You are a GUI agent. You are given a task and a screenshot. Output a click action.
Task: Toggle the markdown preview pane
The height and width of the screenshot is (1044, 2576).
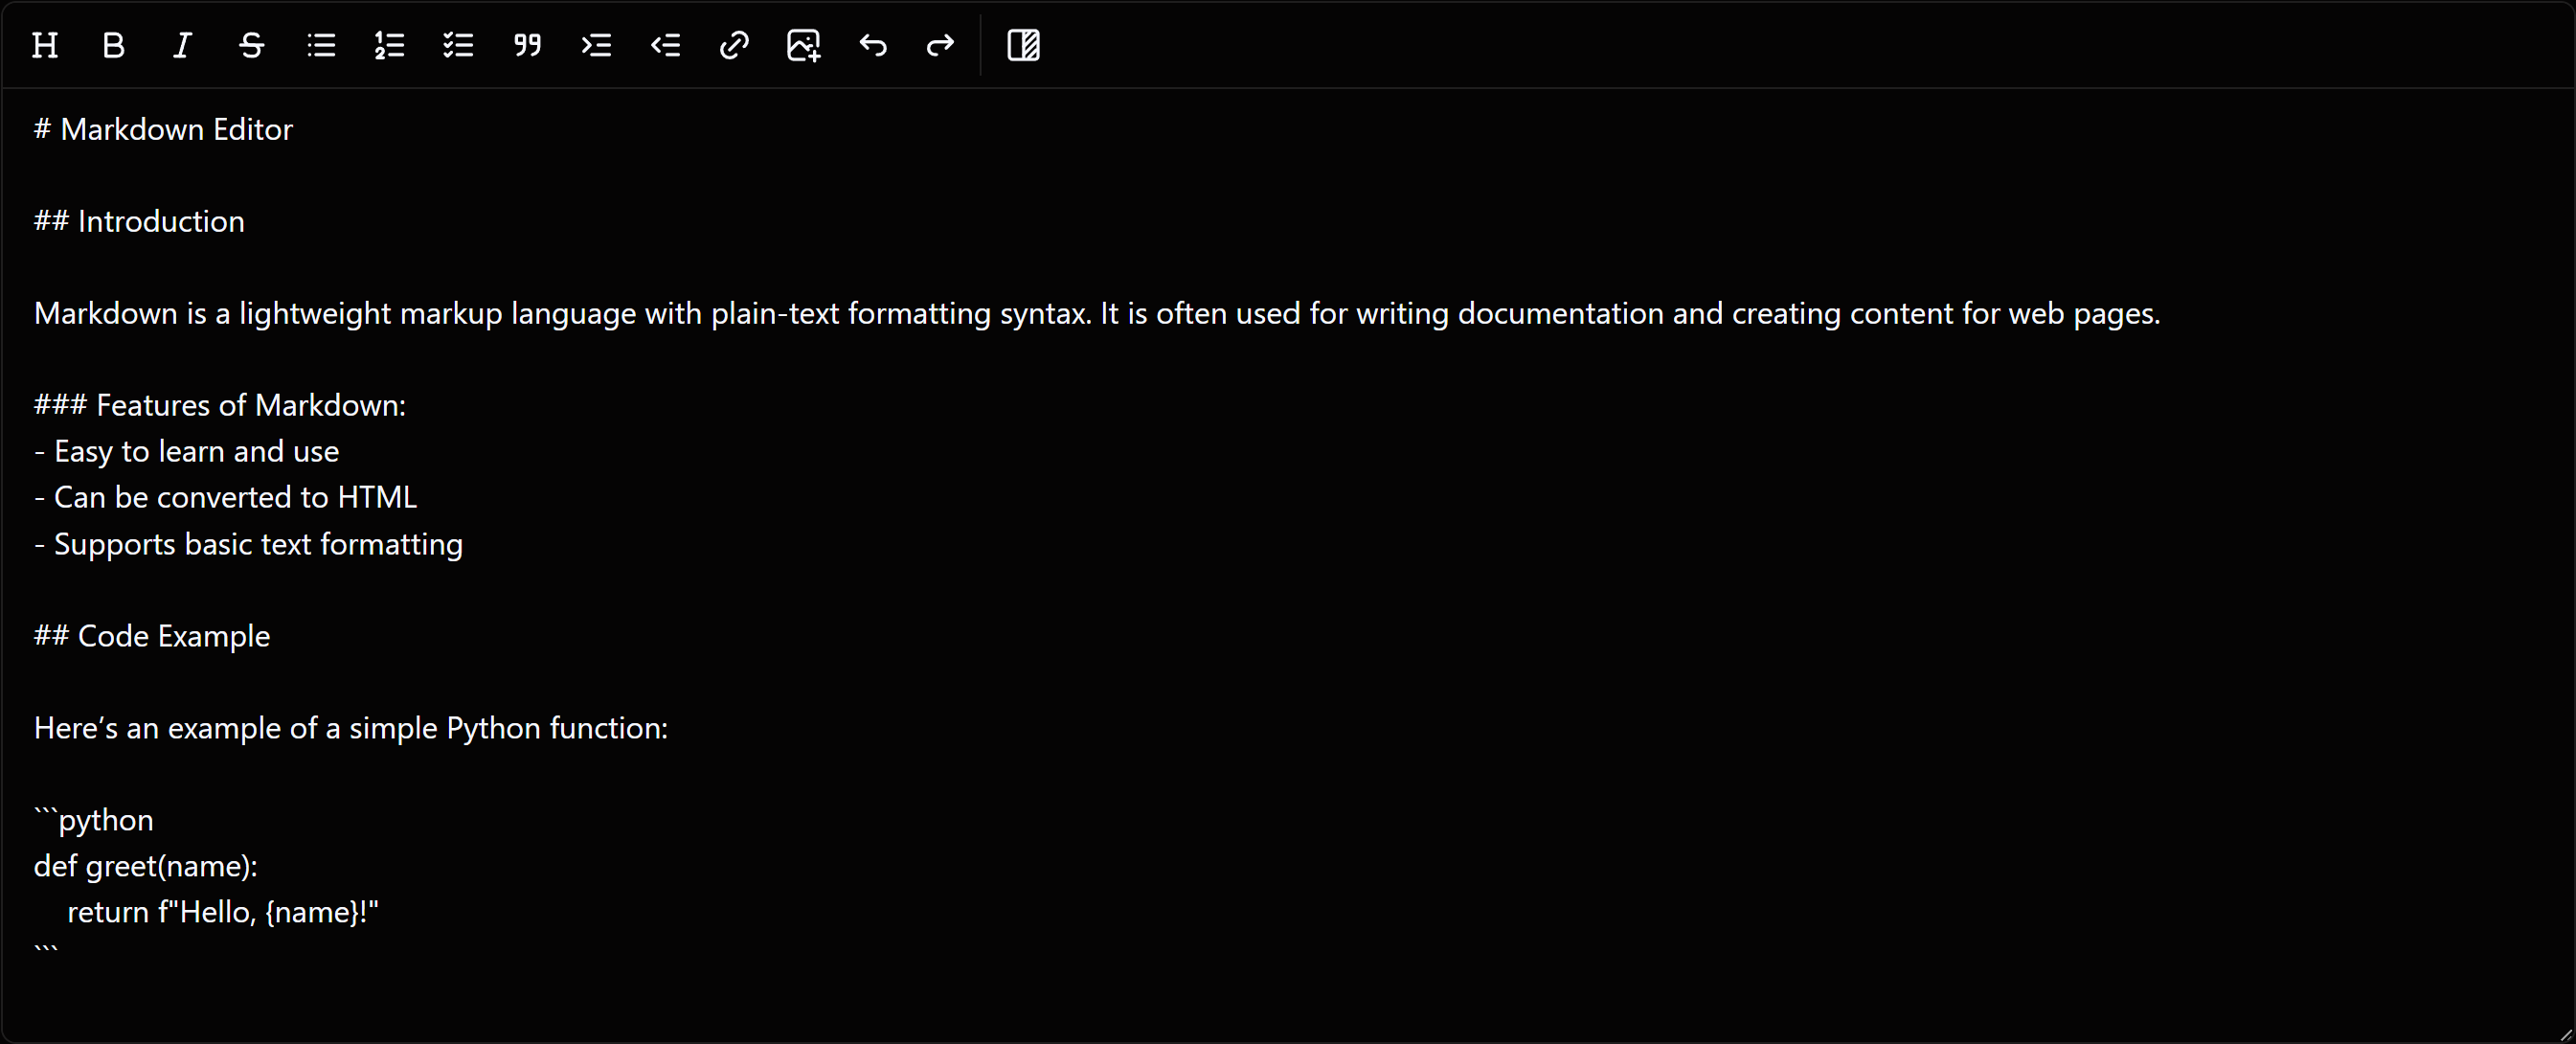pos(1024,45)
